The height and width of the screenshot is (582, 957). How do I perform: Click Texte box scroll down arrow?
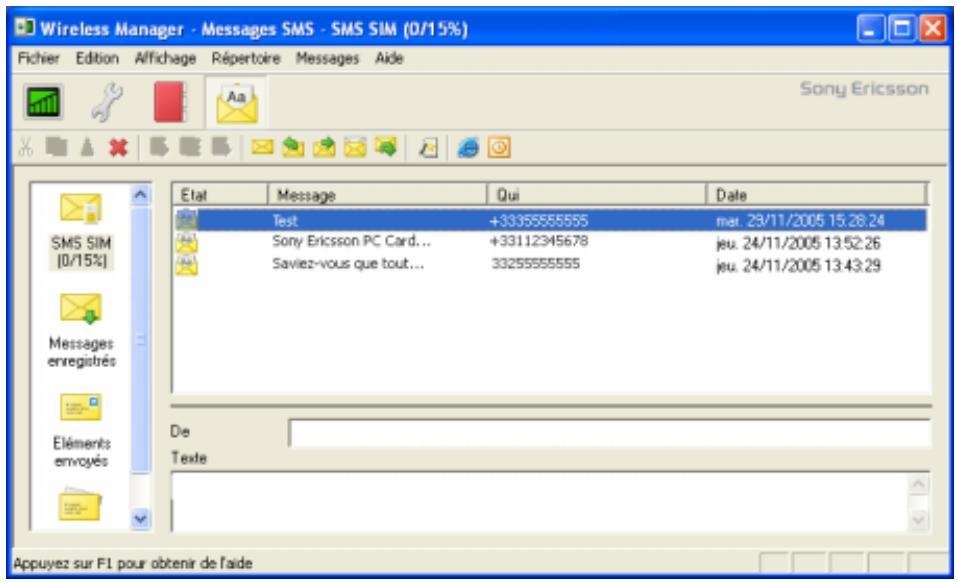[x=919, y=519]
